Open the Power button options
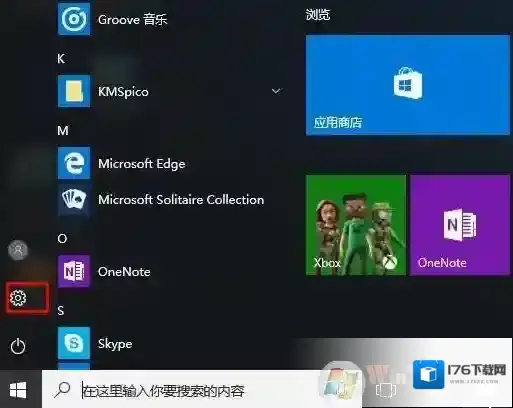The image size is (513, 408). (18, 346)
